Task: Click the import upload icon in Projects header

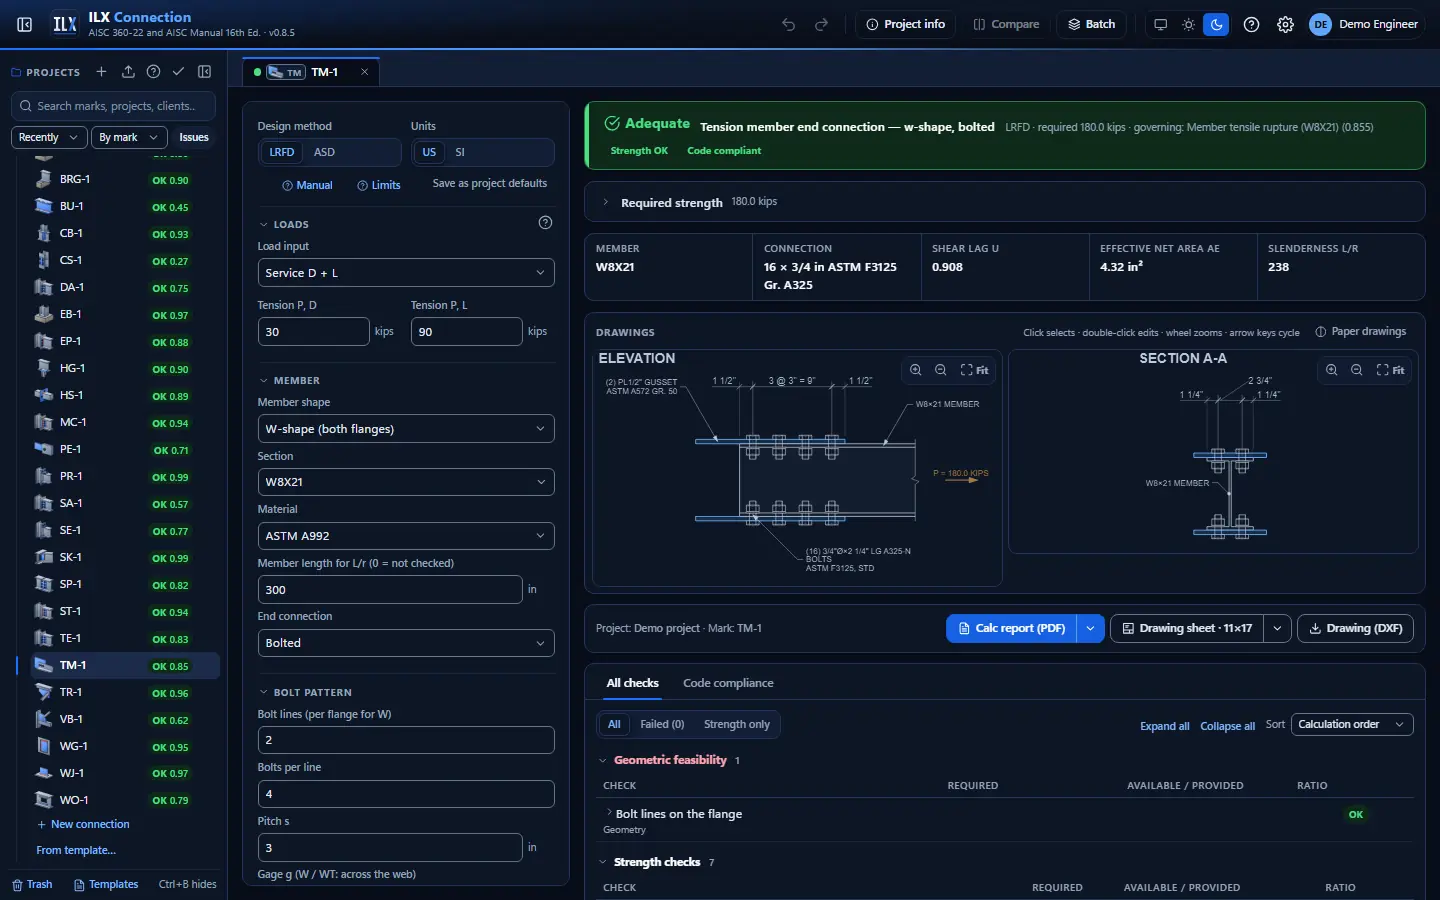Action: [128, 72]
